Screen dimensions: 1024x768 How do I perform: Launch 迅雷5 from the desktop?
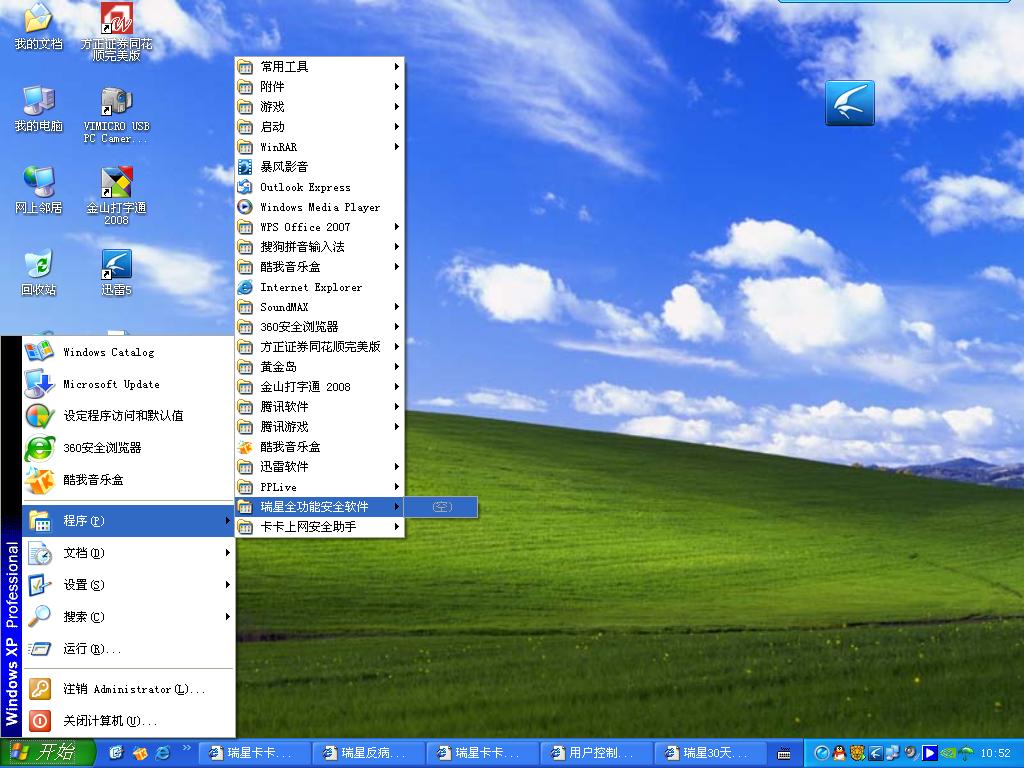(x=116, y=267)
